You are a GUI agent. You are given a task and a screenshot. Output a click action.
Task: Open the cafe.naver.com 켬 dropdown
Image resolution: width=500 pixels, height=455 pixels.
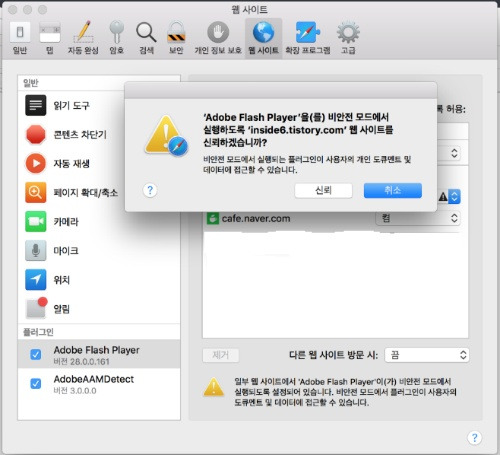418,218
